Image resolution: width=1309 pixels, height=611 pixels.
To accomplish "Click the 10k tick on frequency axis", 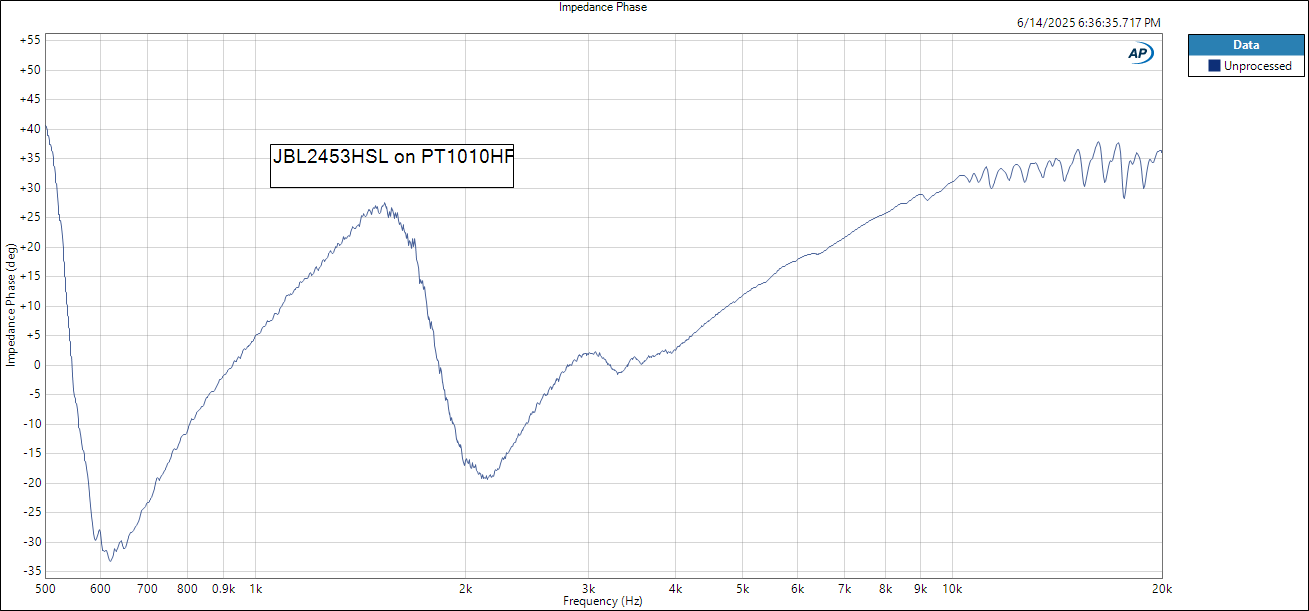I will click(952, 588).
